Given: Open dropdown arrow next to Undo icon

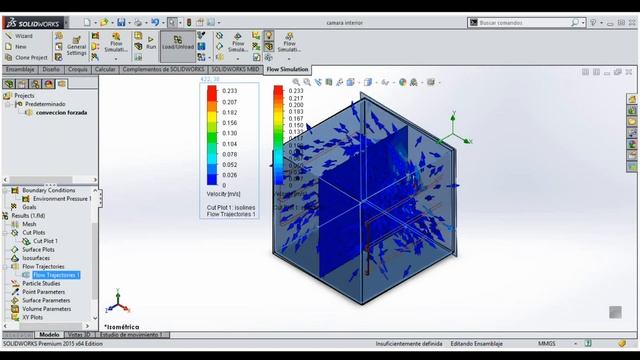Looking at the screenshot, I should tap(163, 23).
